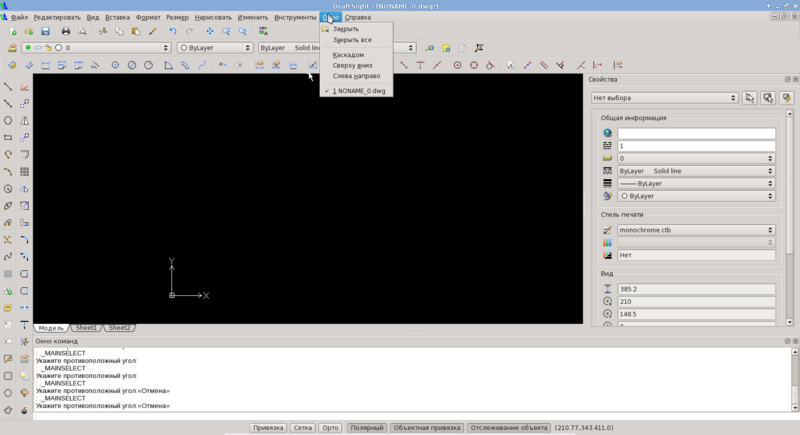800x435 pixels.
Task: Toggle Привязка snap in status bar
Action: pos(268,428)
